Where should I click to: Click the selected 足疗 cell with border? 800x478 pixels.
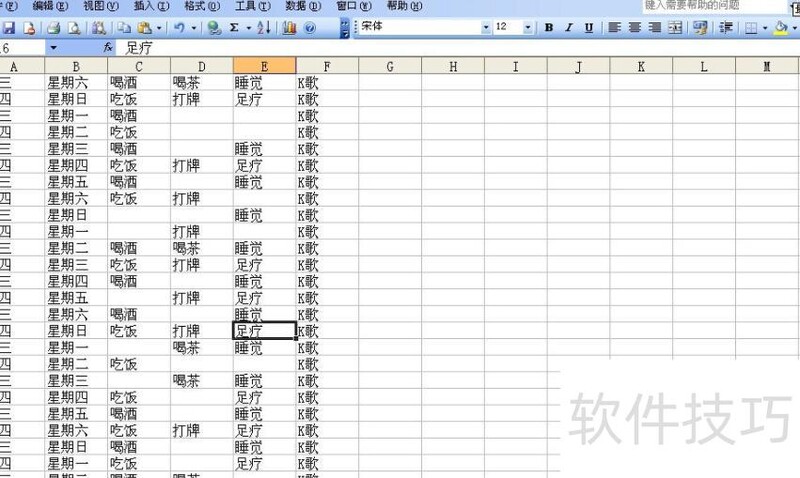pos(264,331)
